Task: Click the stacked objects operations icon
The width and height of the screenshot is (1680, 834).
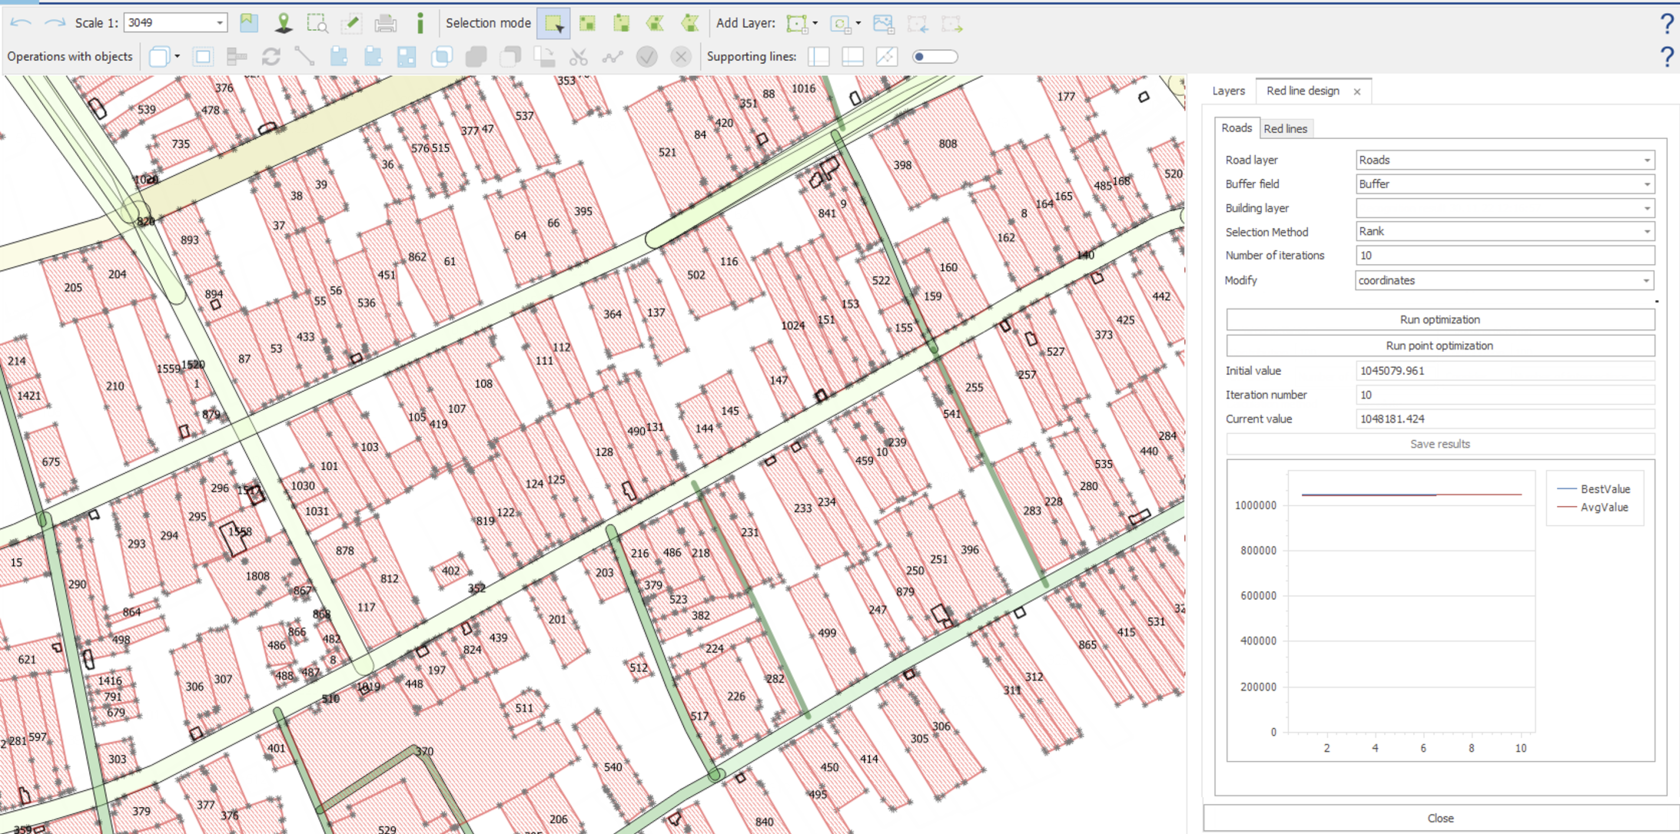Action: [x=159, y=56]
